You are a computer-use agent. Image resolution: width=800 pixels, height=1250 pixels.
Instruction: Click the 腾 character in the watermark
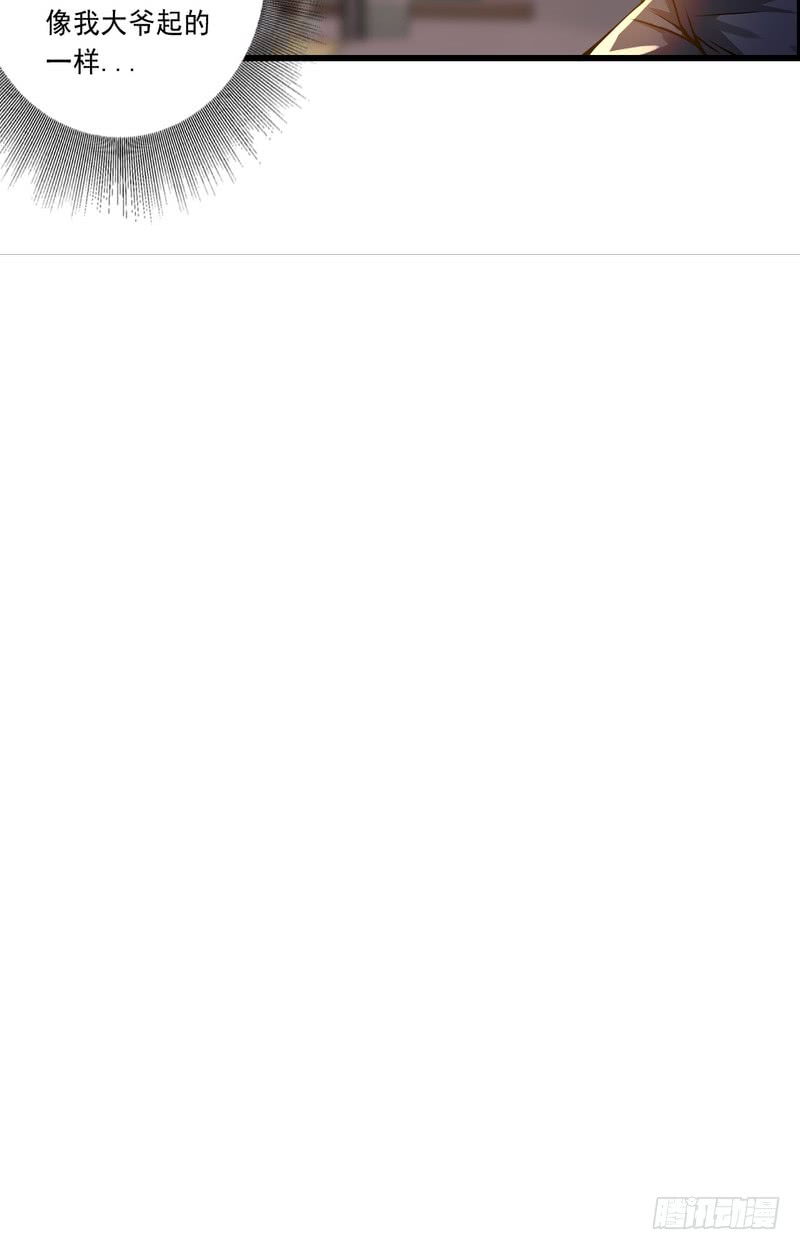click(669, 1212)
